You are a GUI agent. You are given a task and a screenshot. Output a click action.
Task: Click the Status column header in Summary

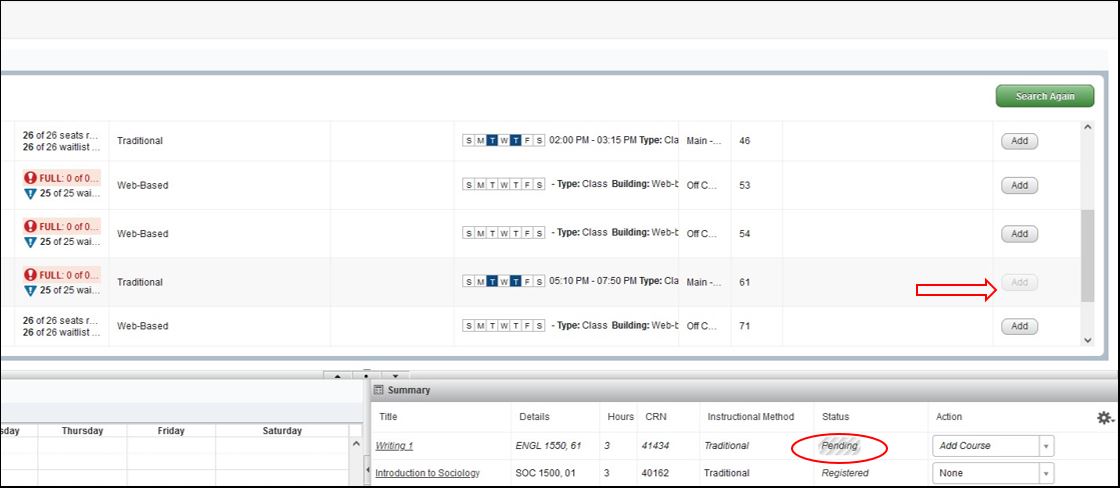point(835,417)
